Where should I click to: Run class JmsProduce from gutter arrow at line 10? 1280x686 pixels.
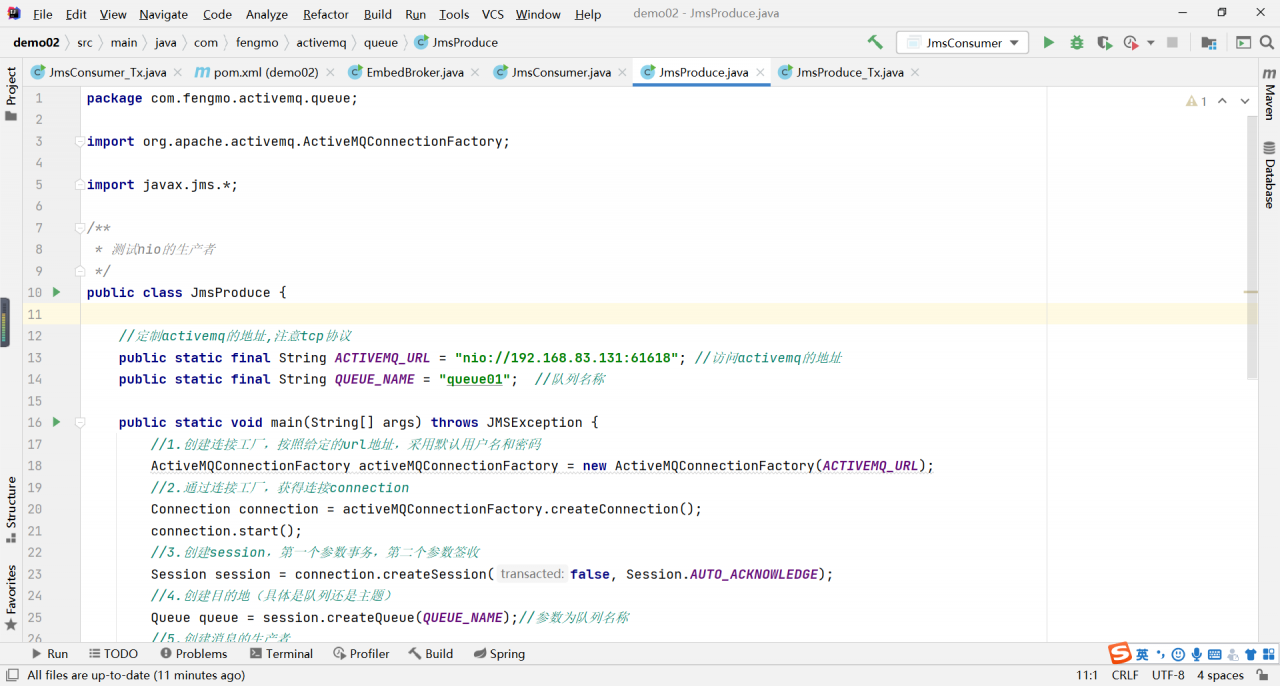56,292
